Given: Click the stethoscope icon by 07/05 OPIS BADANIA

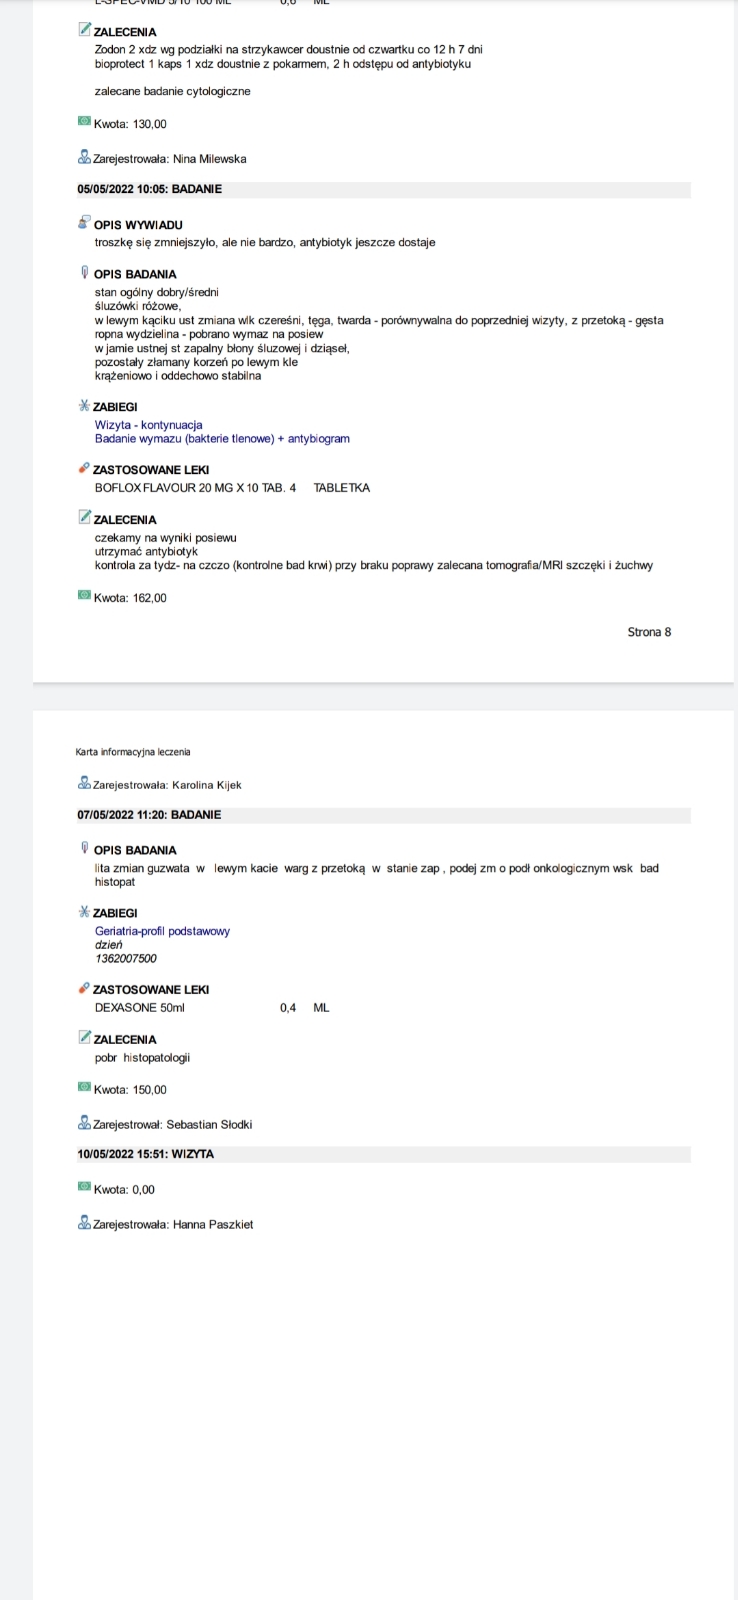Looking at the screenshot, I should pyautogui.click(x=84, y=849).
